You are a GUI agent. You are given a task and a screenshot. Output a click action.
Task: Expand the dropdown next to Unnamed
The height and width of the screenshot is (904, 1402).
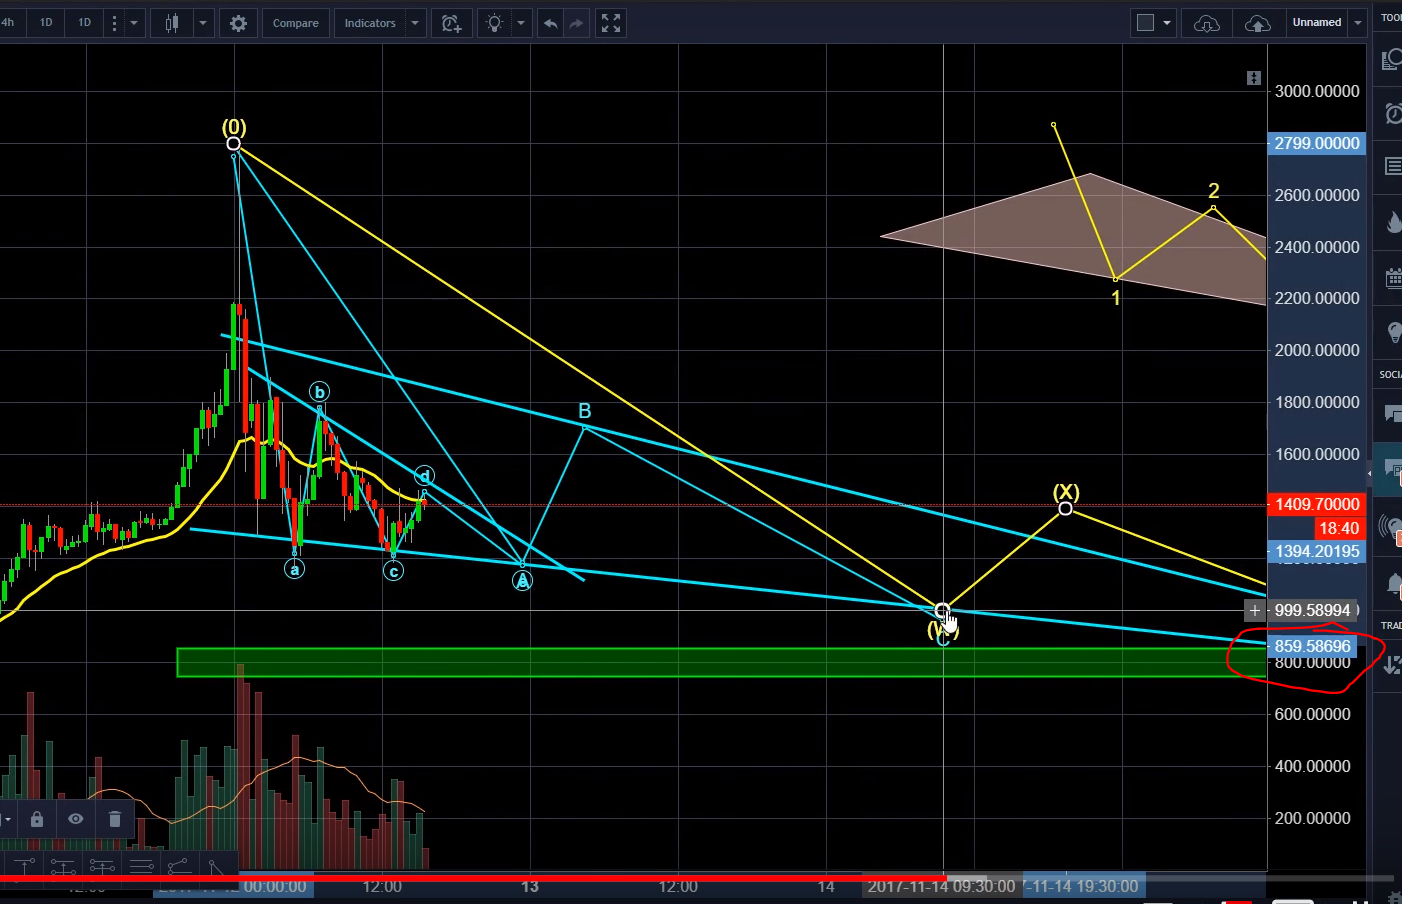pyautogui.click(x=1358, y=23)
